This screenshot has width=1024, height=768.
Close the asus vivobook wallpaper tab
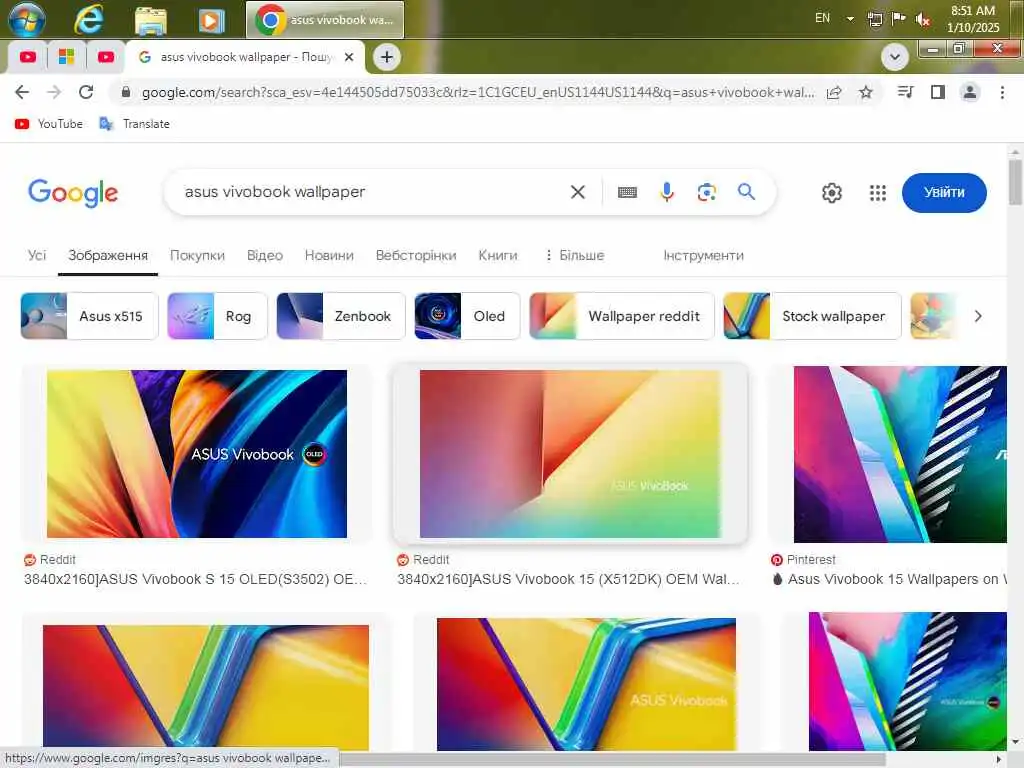(349, 57)
